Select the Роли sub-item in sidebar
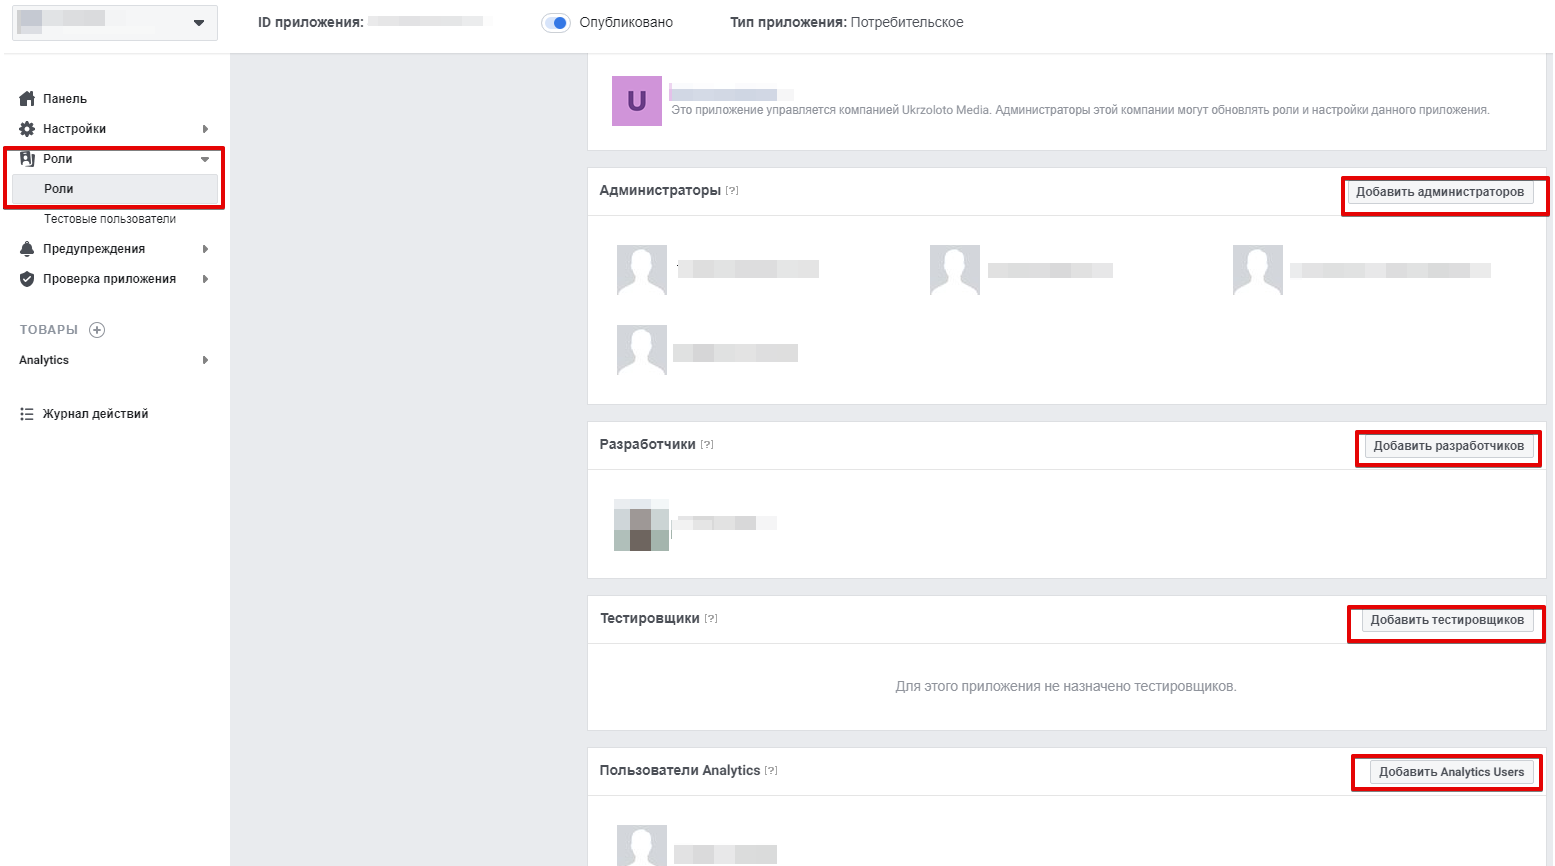1555x866 pixels. (59, 189)
